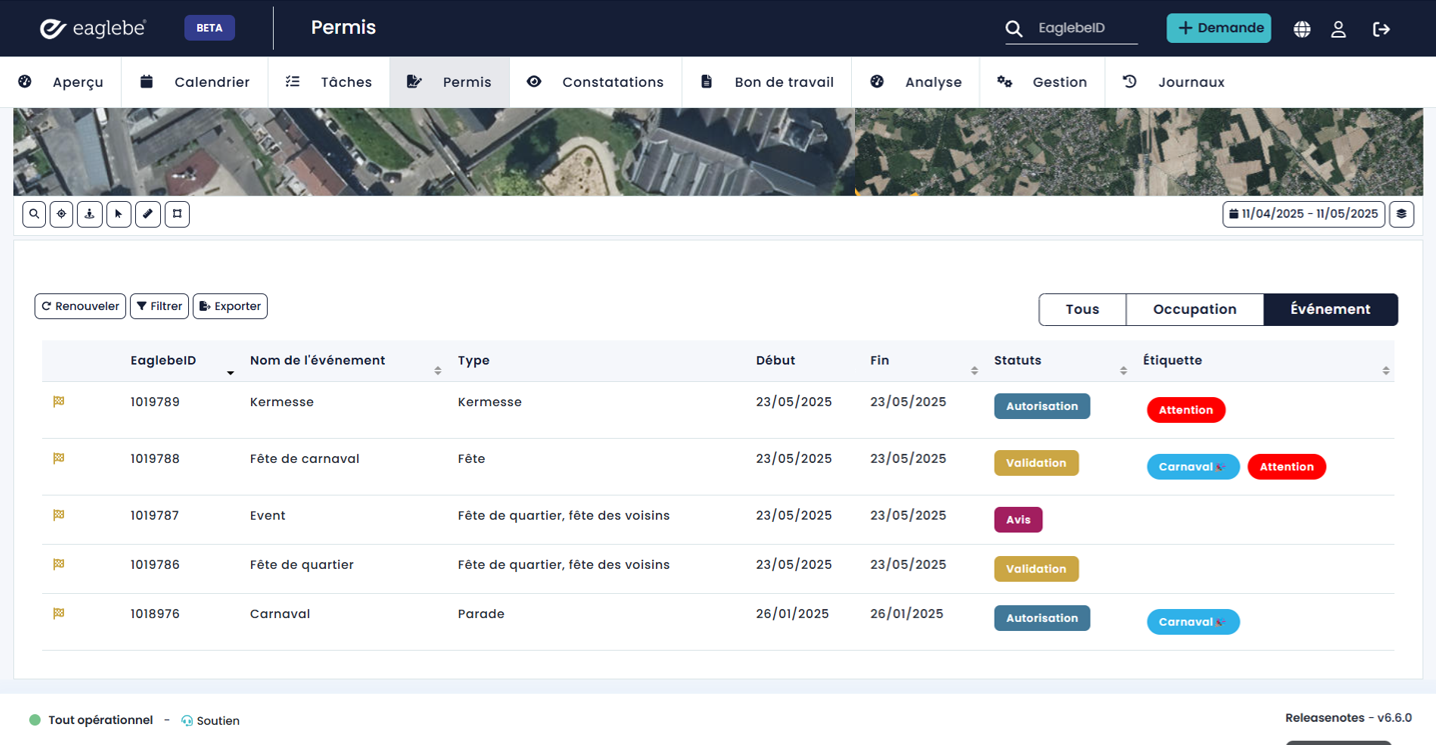
Task: Click the BETA badge
Action: 210,28
